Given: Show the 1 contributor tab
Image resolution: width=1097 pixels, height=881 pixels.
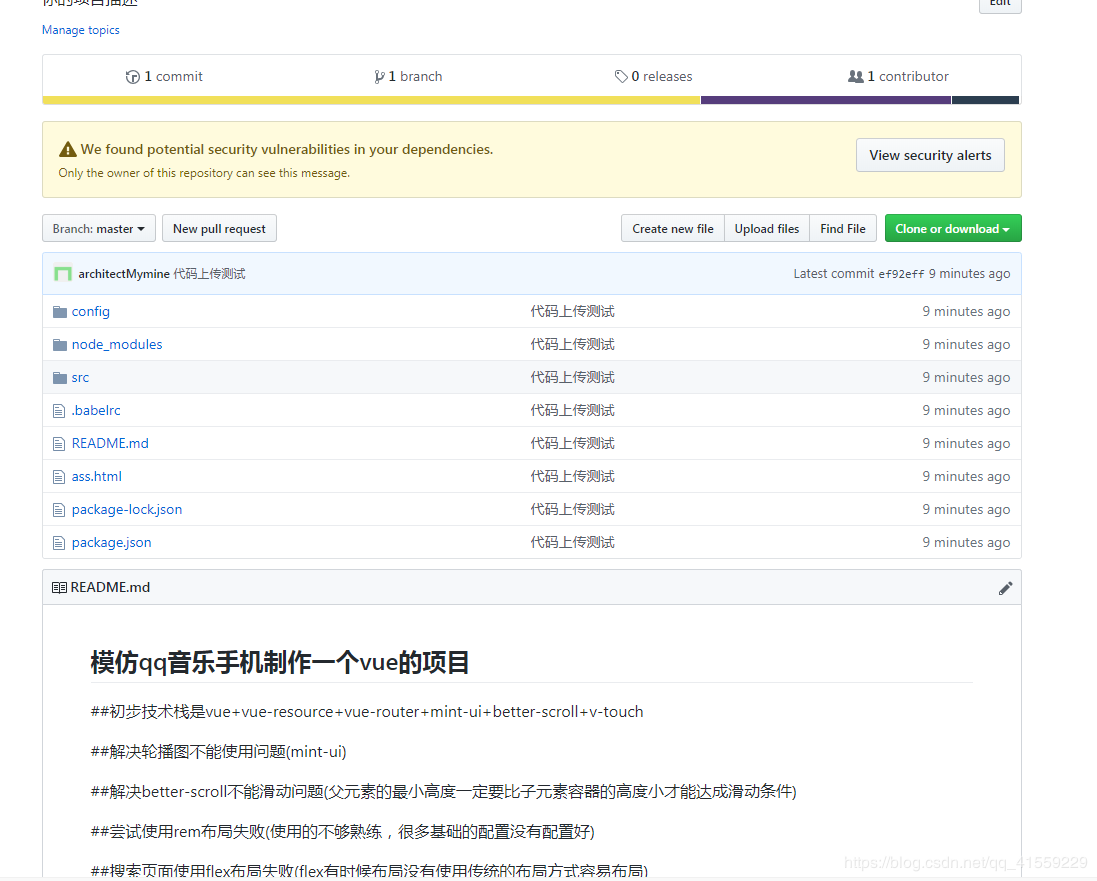Looking at the screenshot, I should (x=898, y=77).
